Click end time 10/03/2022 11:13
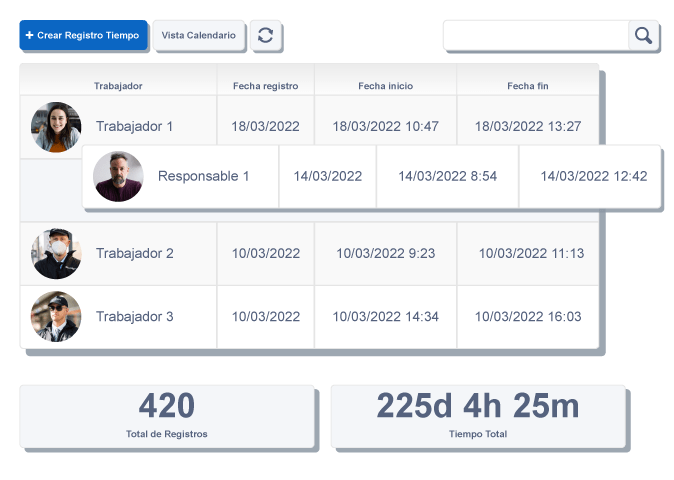 tap(531, 254)
